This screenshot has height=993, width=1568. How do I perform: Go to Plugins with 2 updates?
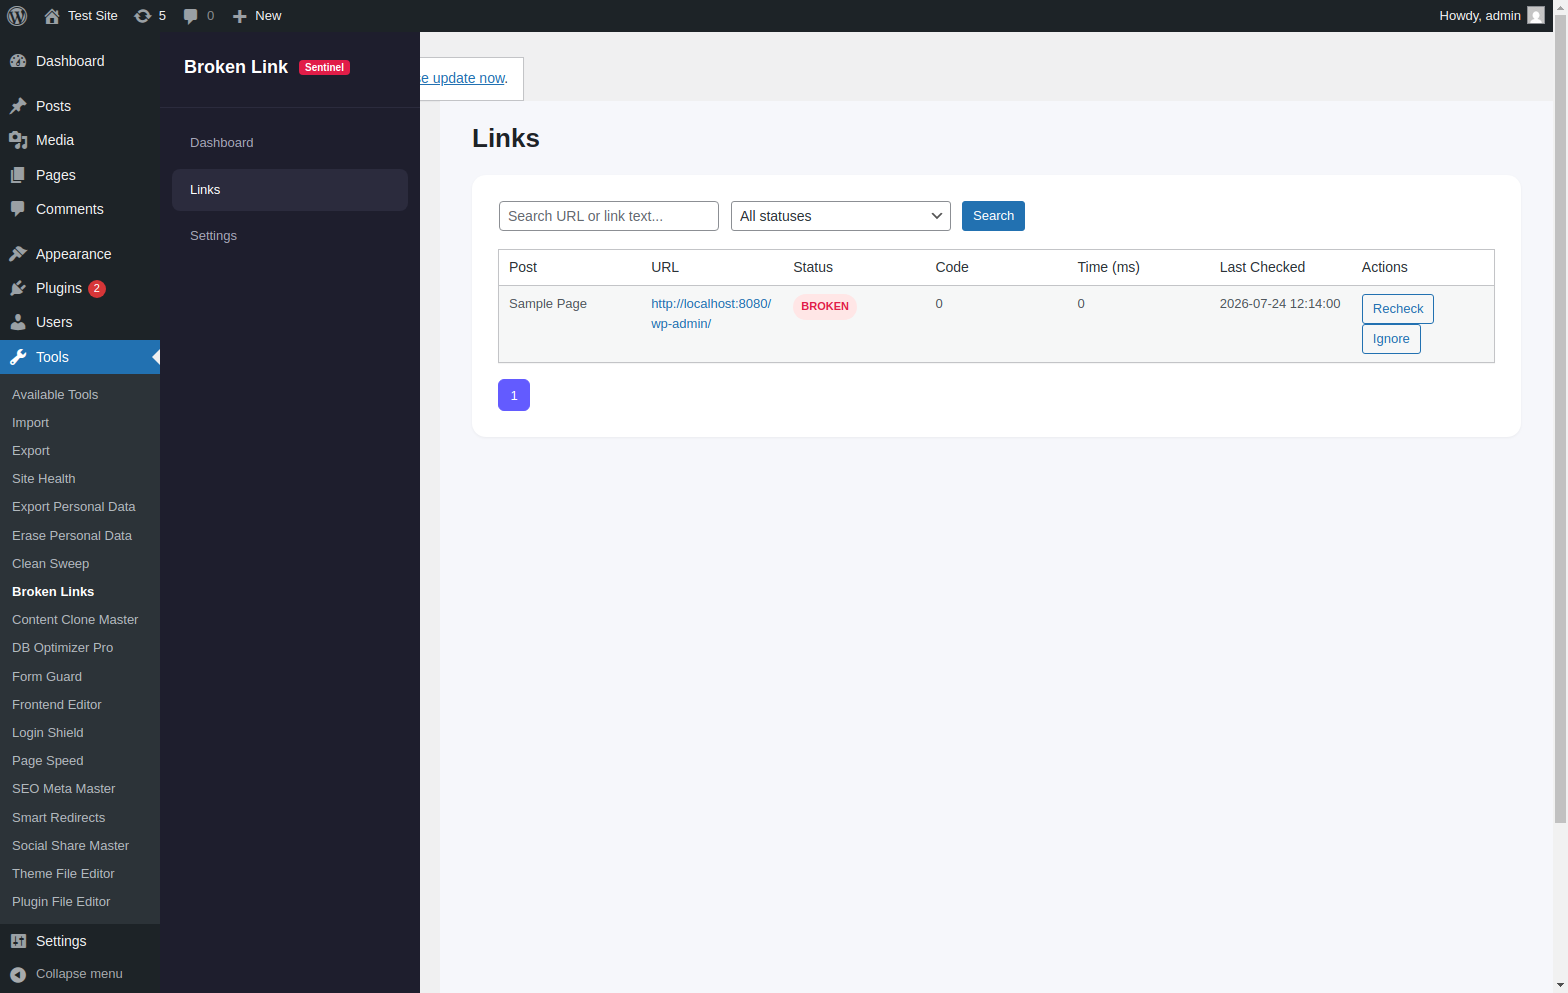point(80,288)
